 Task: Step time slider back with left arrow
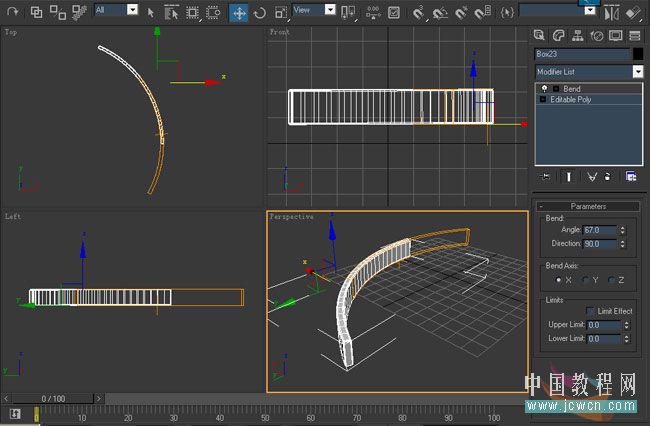[x=6, y=399]
